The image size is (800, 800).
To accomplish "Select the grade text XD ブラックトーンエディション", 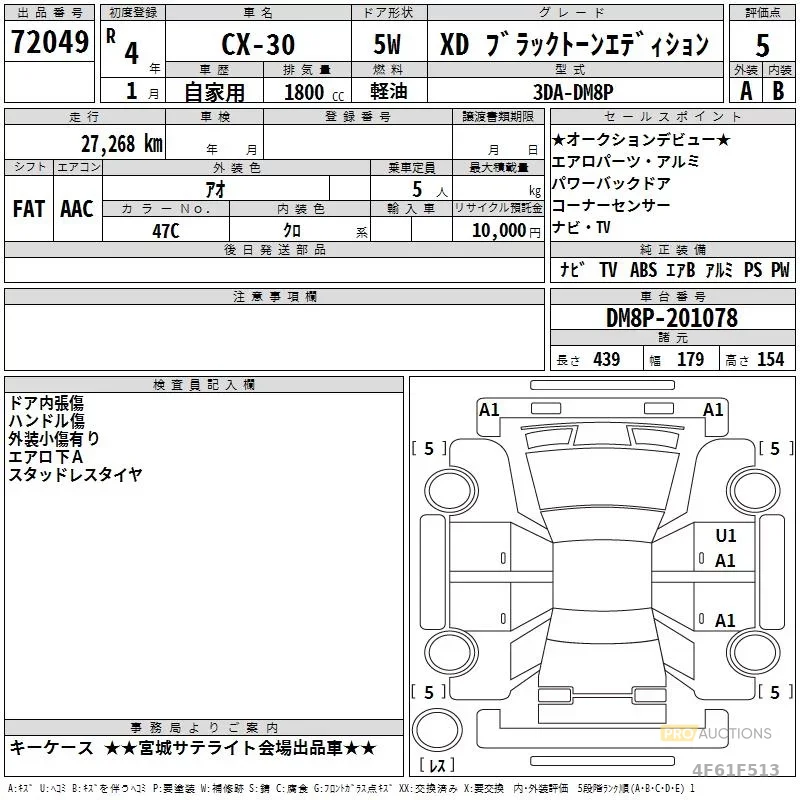I will (x=574, y=44).
